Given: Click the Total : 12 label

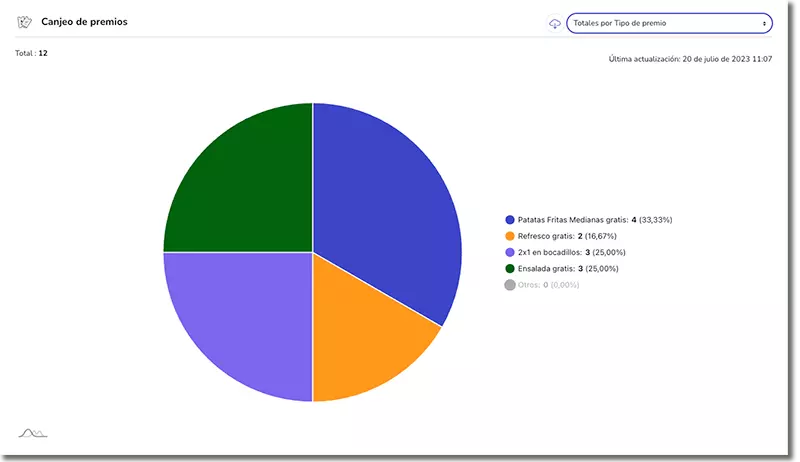Looking at the screenshot, I should pos(31,53).
